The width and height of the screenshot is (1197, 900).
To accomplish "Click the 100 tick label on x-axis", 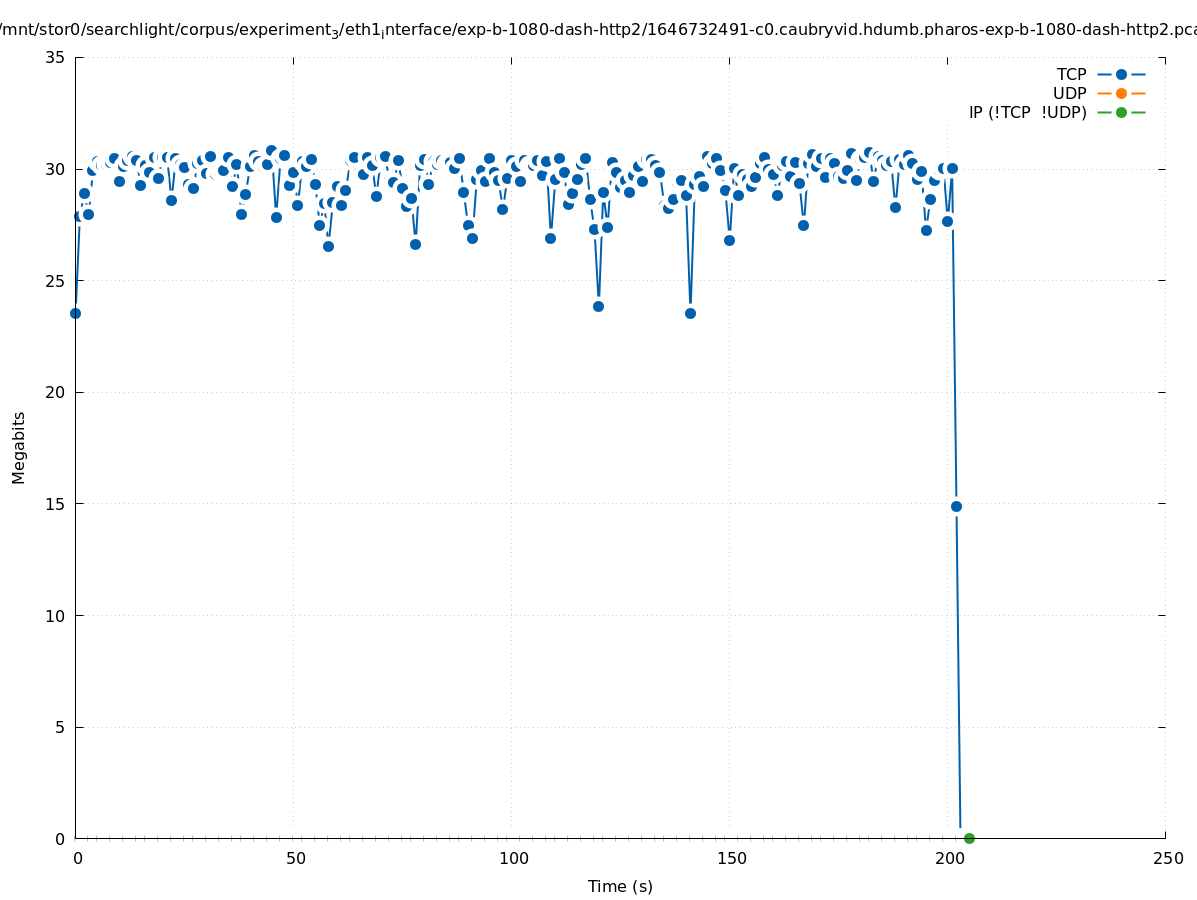I will click(513, 858).
